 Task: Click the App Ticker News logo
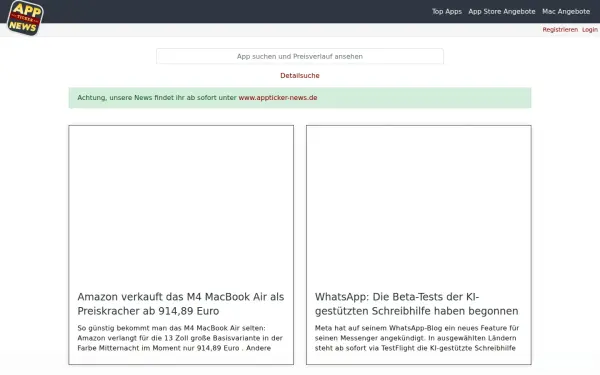tap(25, 18)
